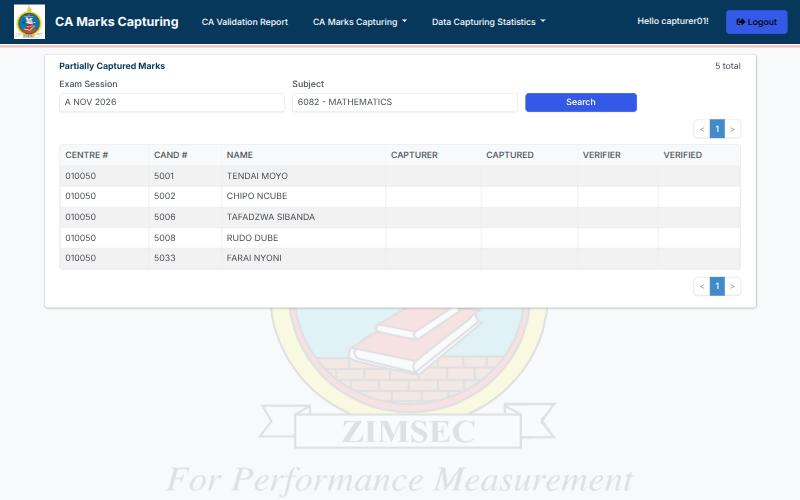This screenshot has height=500, width=800.
Task: Expand the CA Marks Capturing dropdown menu
Action: click(360, 22)
